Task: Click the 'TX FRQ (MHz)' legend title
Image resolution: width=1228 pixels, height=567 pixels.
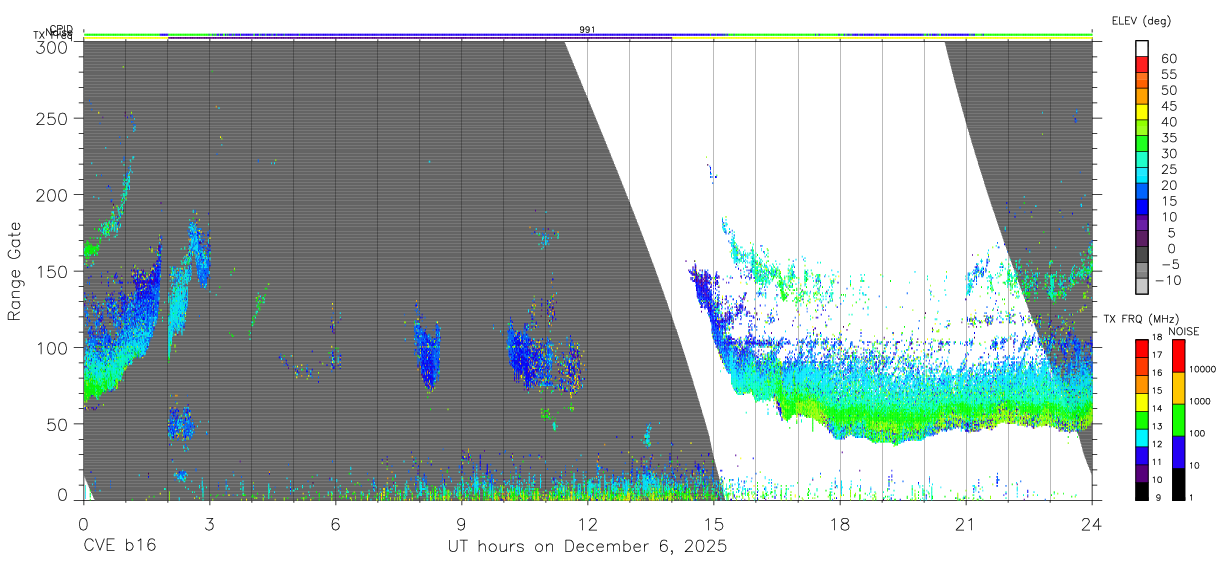Action: (x=1143, y=319)
